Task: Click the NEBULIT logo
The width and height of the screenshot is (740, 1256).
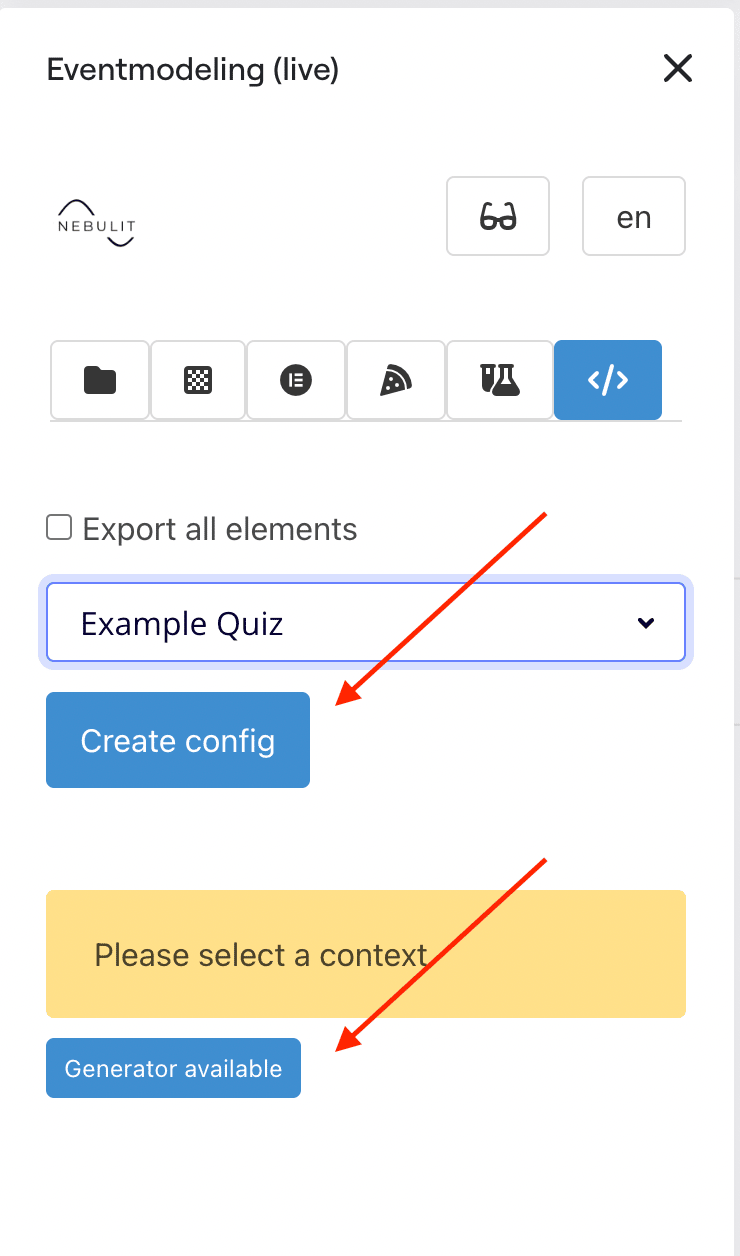Action: point(95,222)
